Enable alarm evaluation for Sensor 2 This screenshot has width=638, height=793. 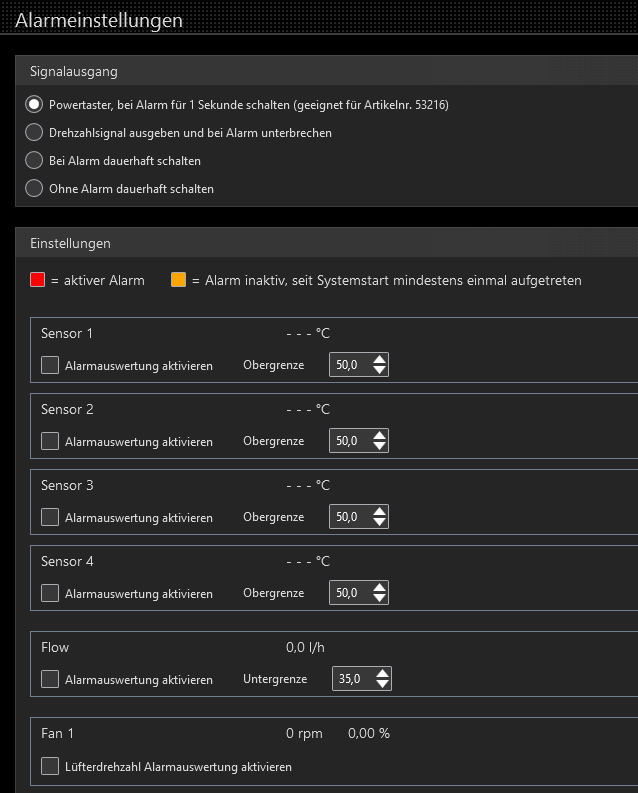point(50,441)
